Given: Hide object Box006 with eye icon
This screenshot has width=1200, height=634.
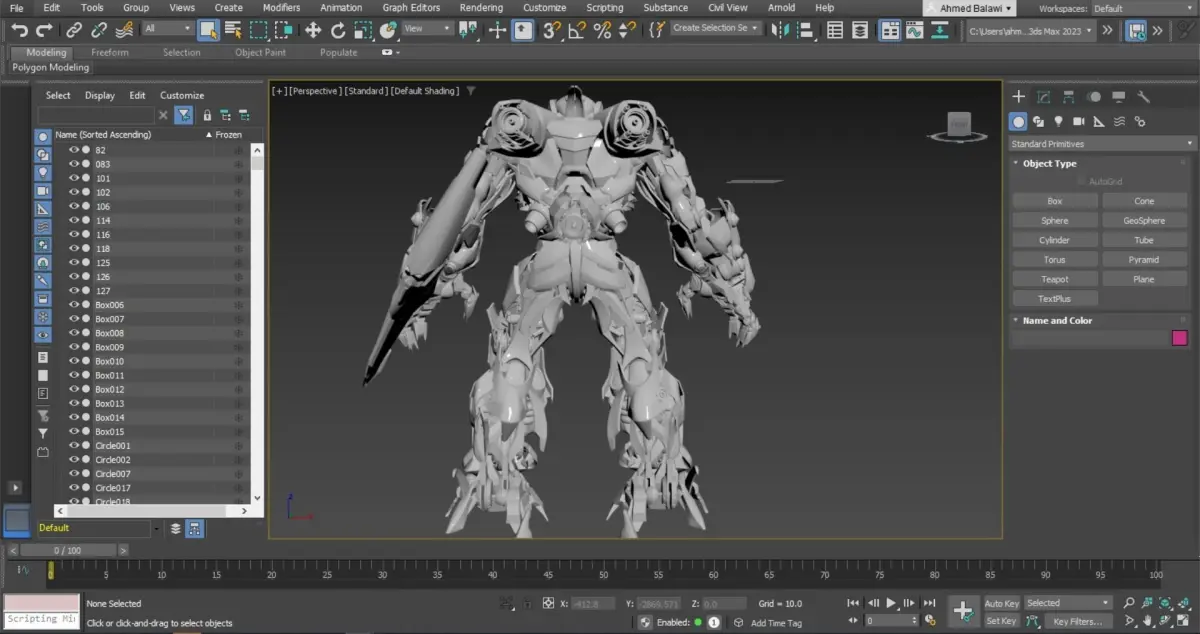Looking at the screenshot, I should (73, 305).
